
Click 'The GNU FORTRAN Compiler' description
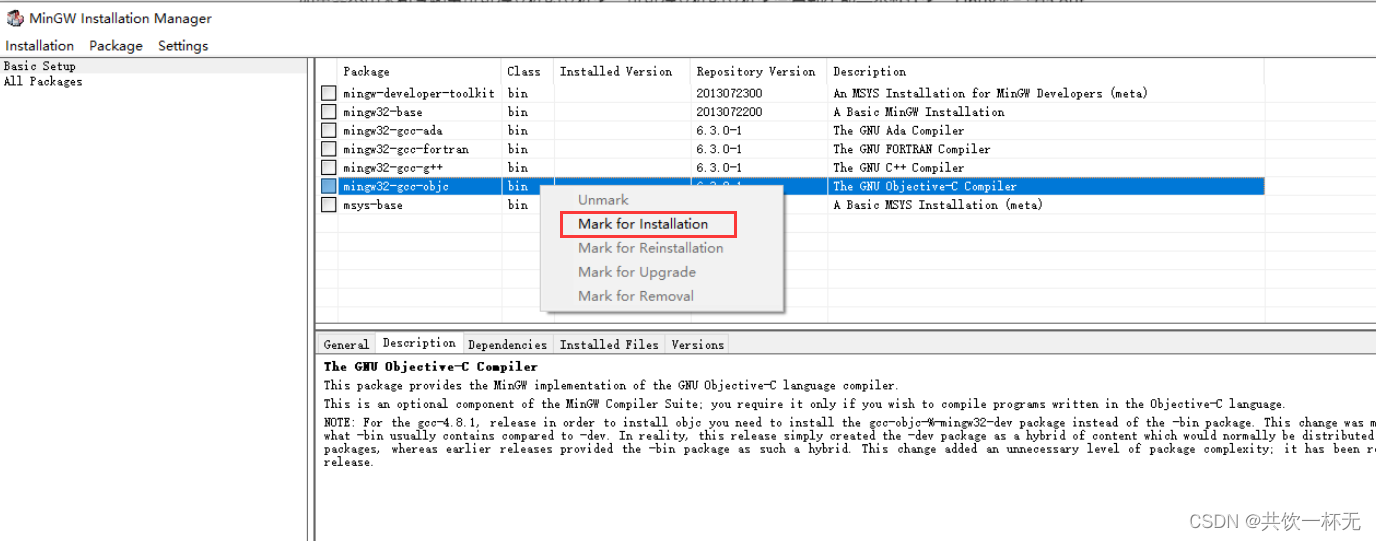coord(912,149)
